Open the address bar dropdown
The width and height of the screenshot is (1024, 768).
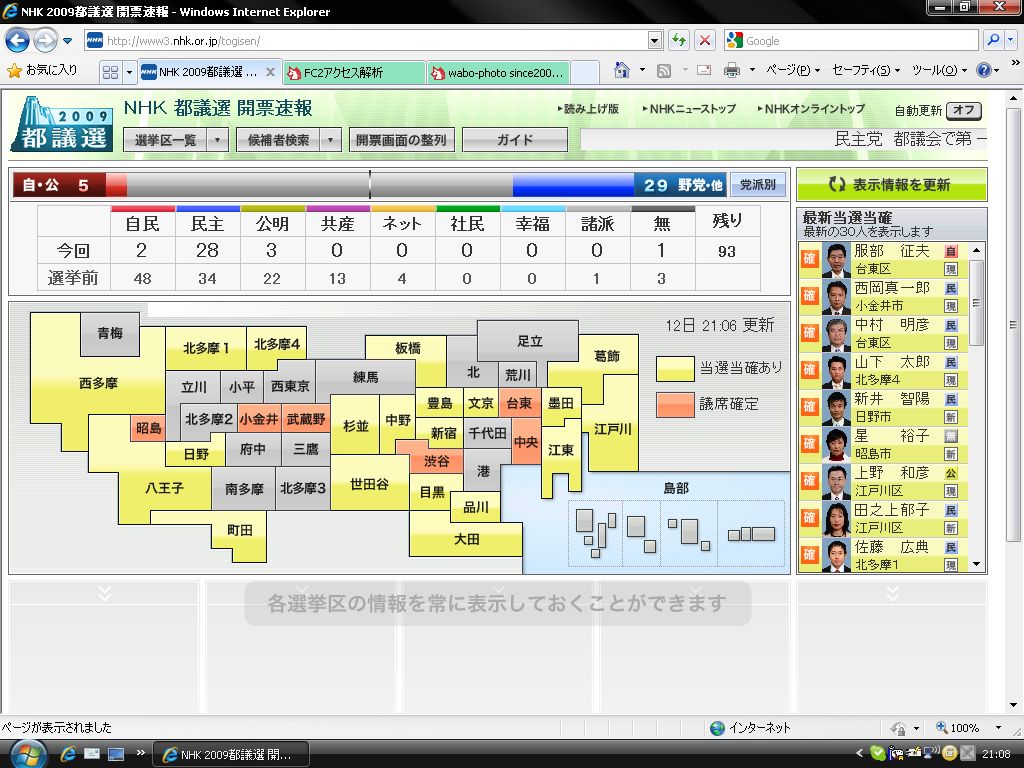point(655,40)
